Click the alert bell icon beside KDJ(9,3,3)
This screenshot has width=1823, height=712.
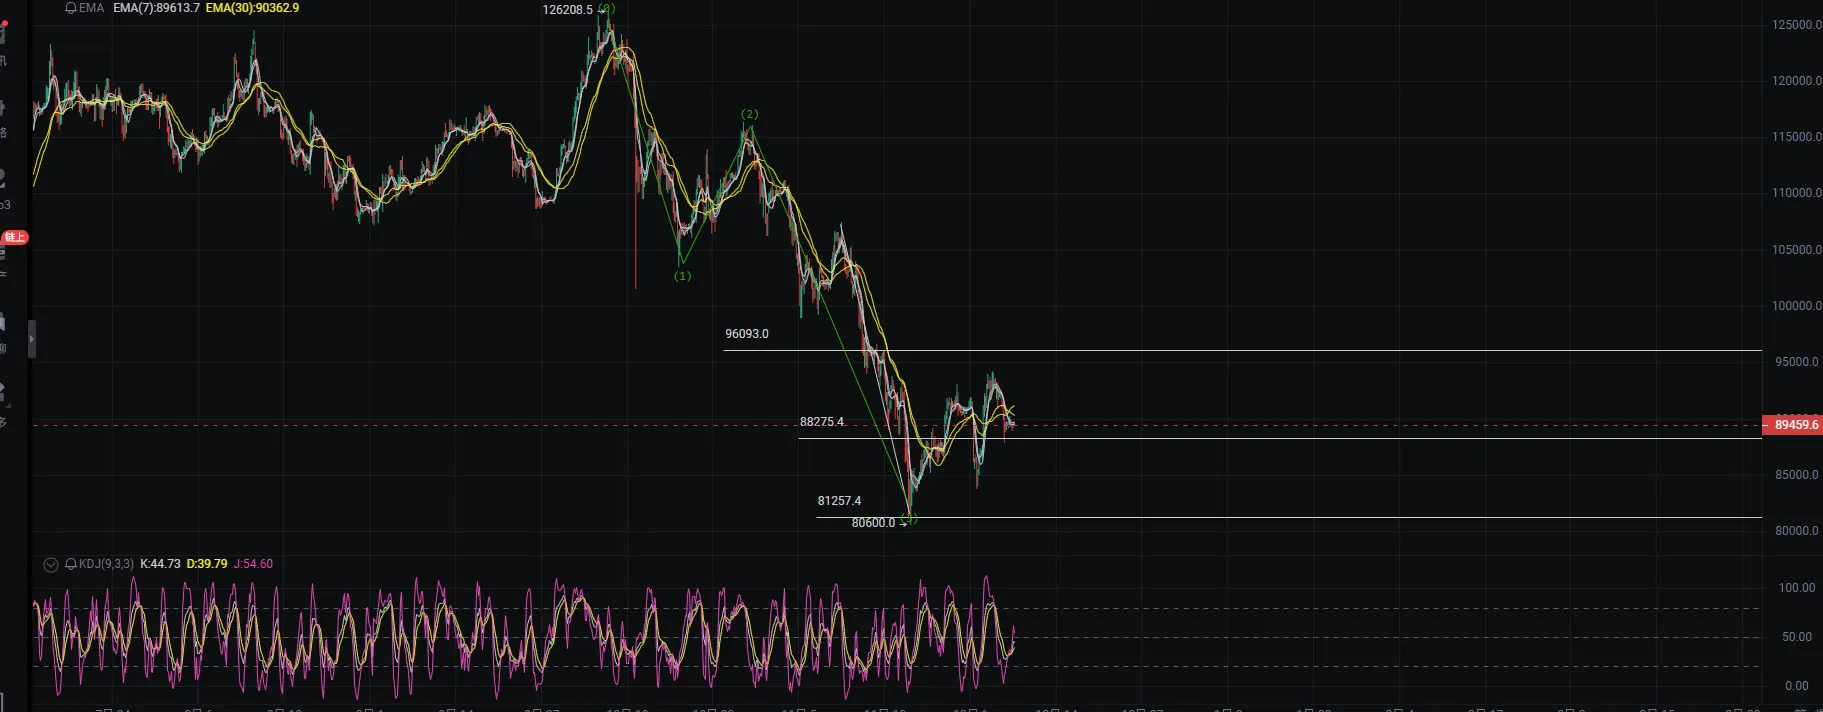click(x=71, y=564)
